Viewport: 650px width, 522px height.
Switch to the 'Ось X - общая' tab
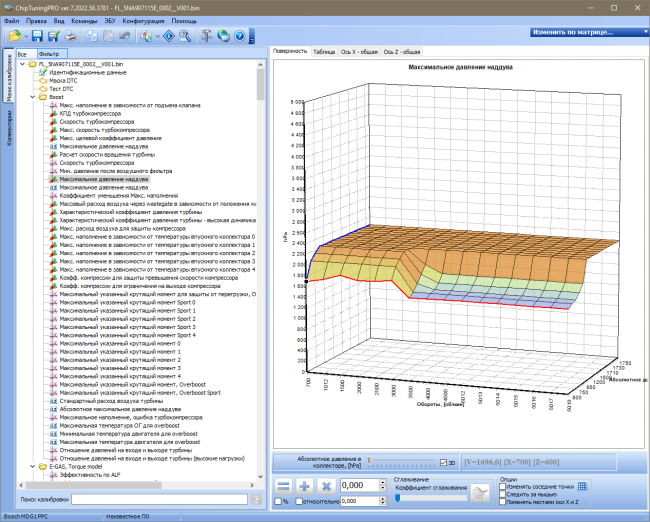point(359,52)
